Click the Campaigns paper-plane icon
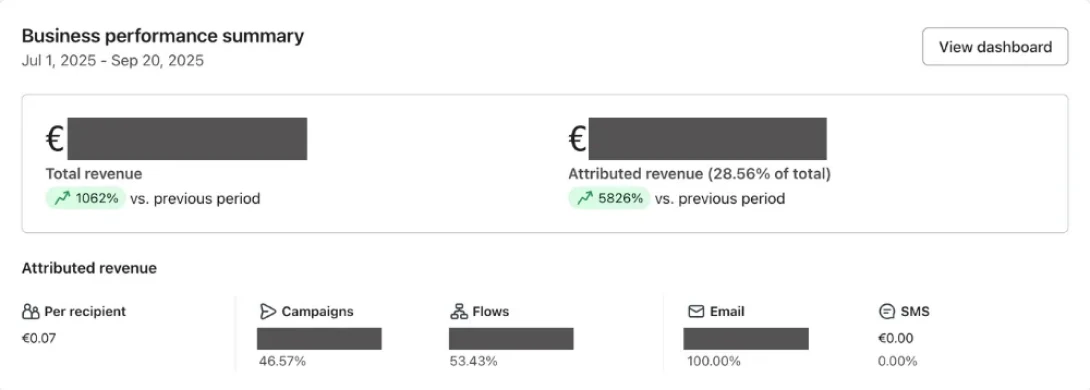 click(x=268, y=311)
